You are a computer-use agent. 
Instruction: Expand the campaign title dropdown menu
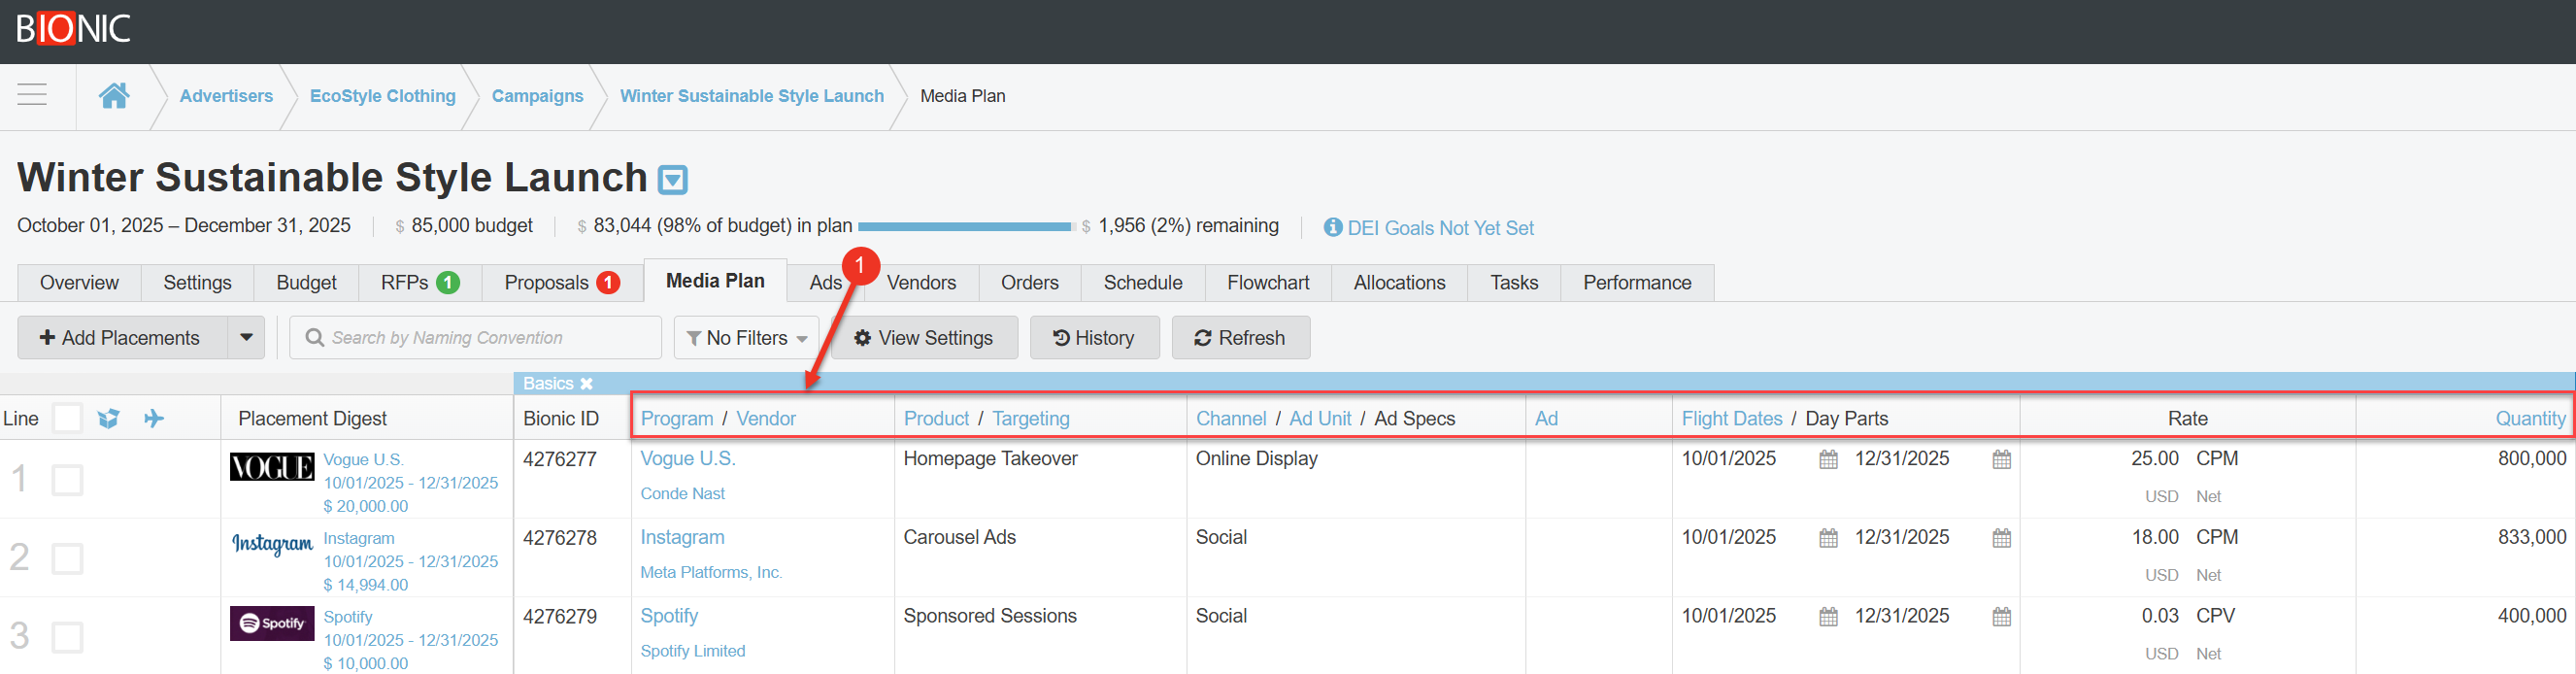673,180
